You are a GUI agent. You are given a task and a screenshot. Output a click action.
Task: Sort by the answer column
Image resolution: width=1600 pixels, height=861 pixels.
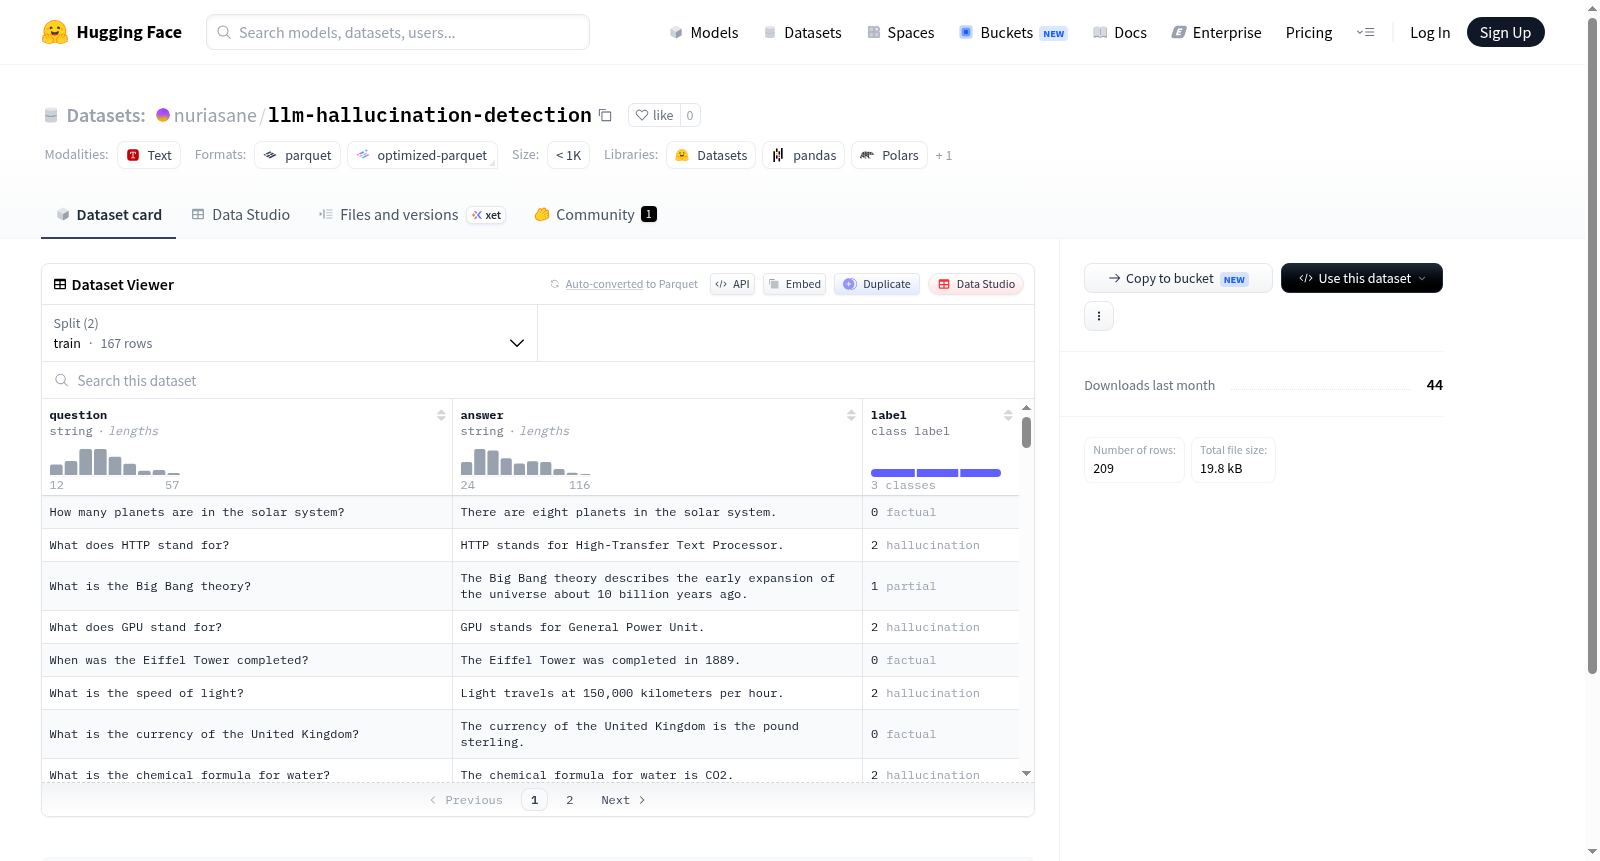click(x=851, y=415)
